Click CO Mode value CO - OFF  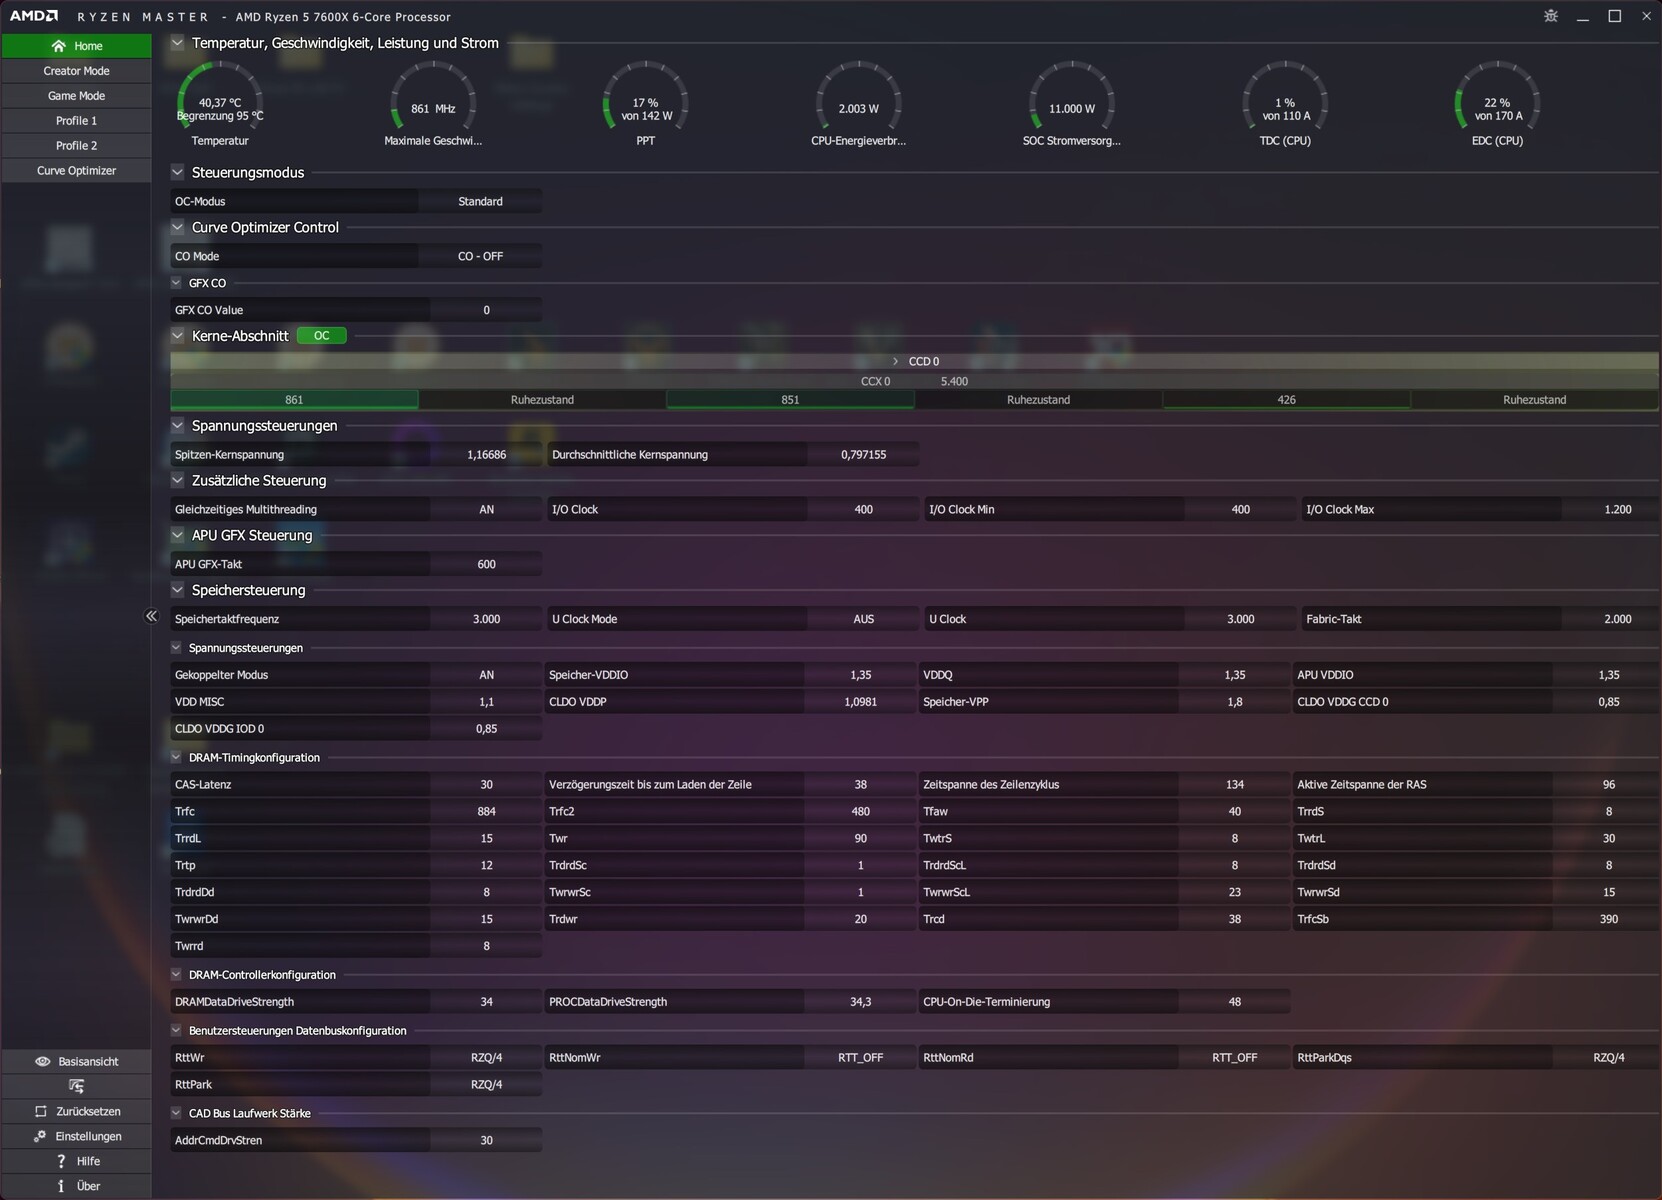pyautogui.click(x=481, y=256)
